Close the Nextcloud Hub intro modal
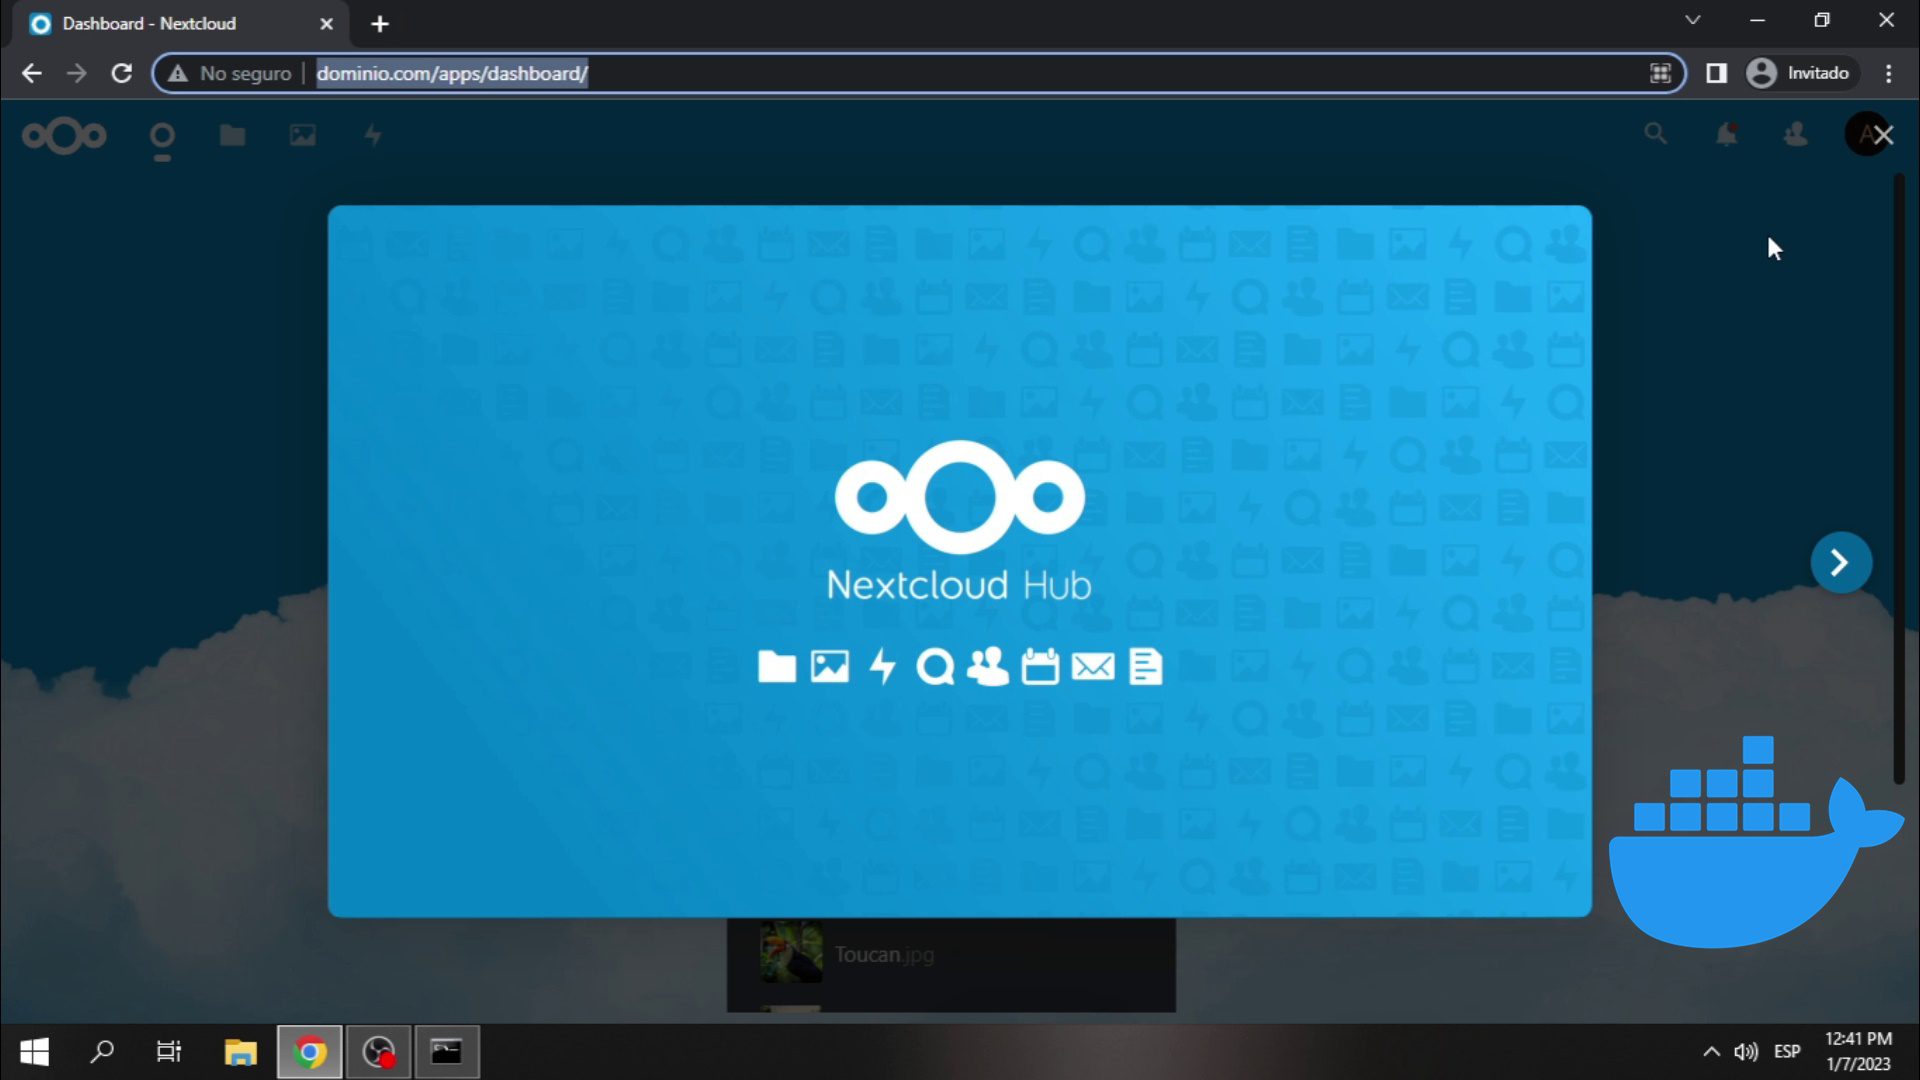Viewport: 1920px width, 1080px height. click(1883, 135)
